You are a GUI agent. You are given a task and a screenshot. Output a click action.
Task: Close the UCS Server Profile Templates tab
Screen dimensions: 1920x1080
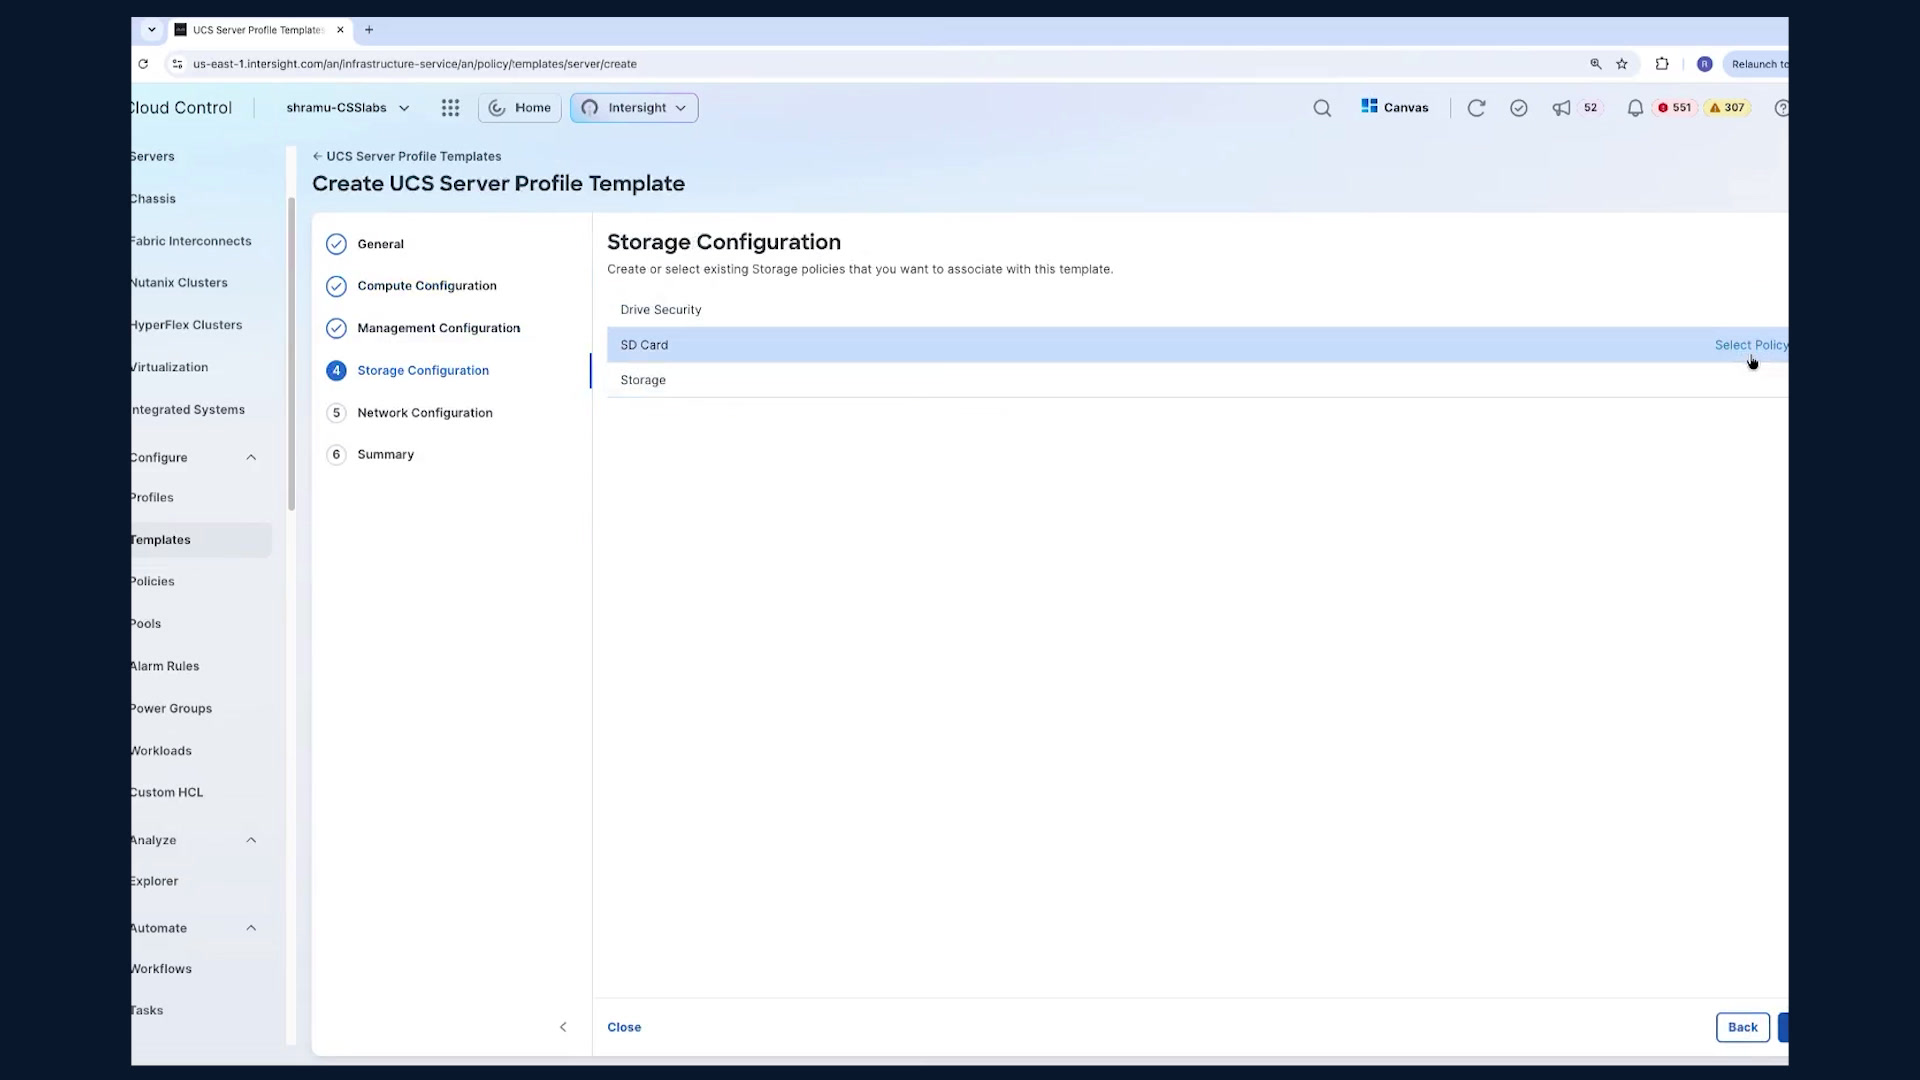pos(340,30)
